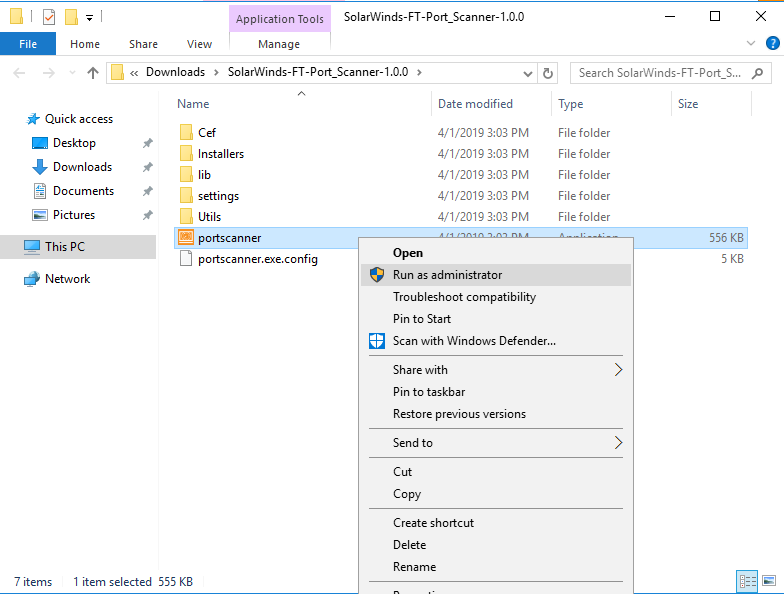Choose Open in the context menu
Viewport: 784px width, 594px height.
tap(496, 252)
